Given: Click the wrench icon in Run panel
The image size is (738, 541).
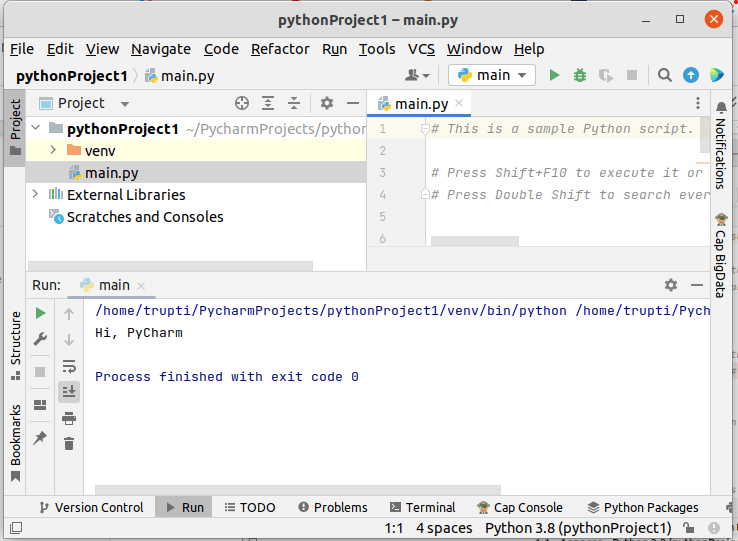Looking at the screenshot, I should click(40, 340).
